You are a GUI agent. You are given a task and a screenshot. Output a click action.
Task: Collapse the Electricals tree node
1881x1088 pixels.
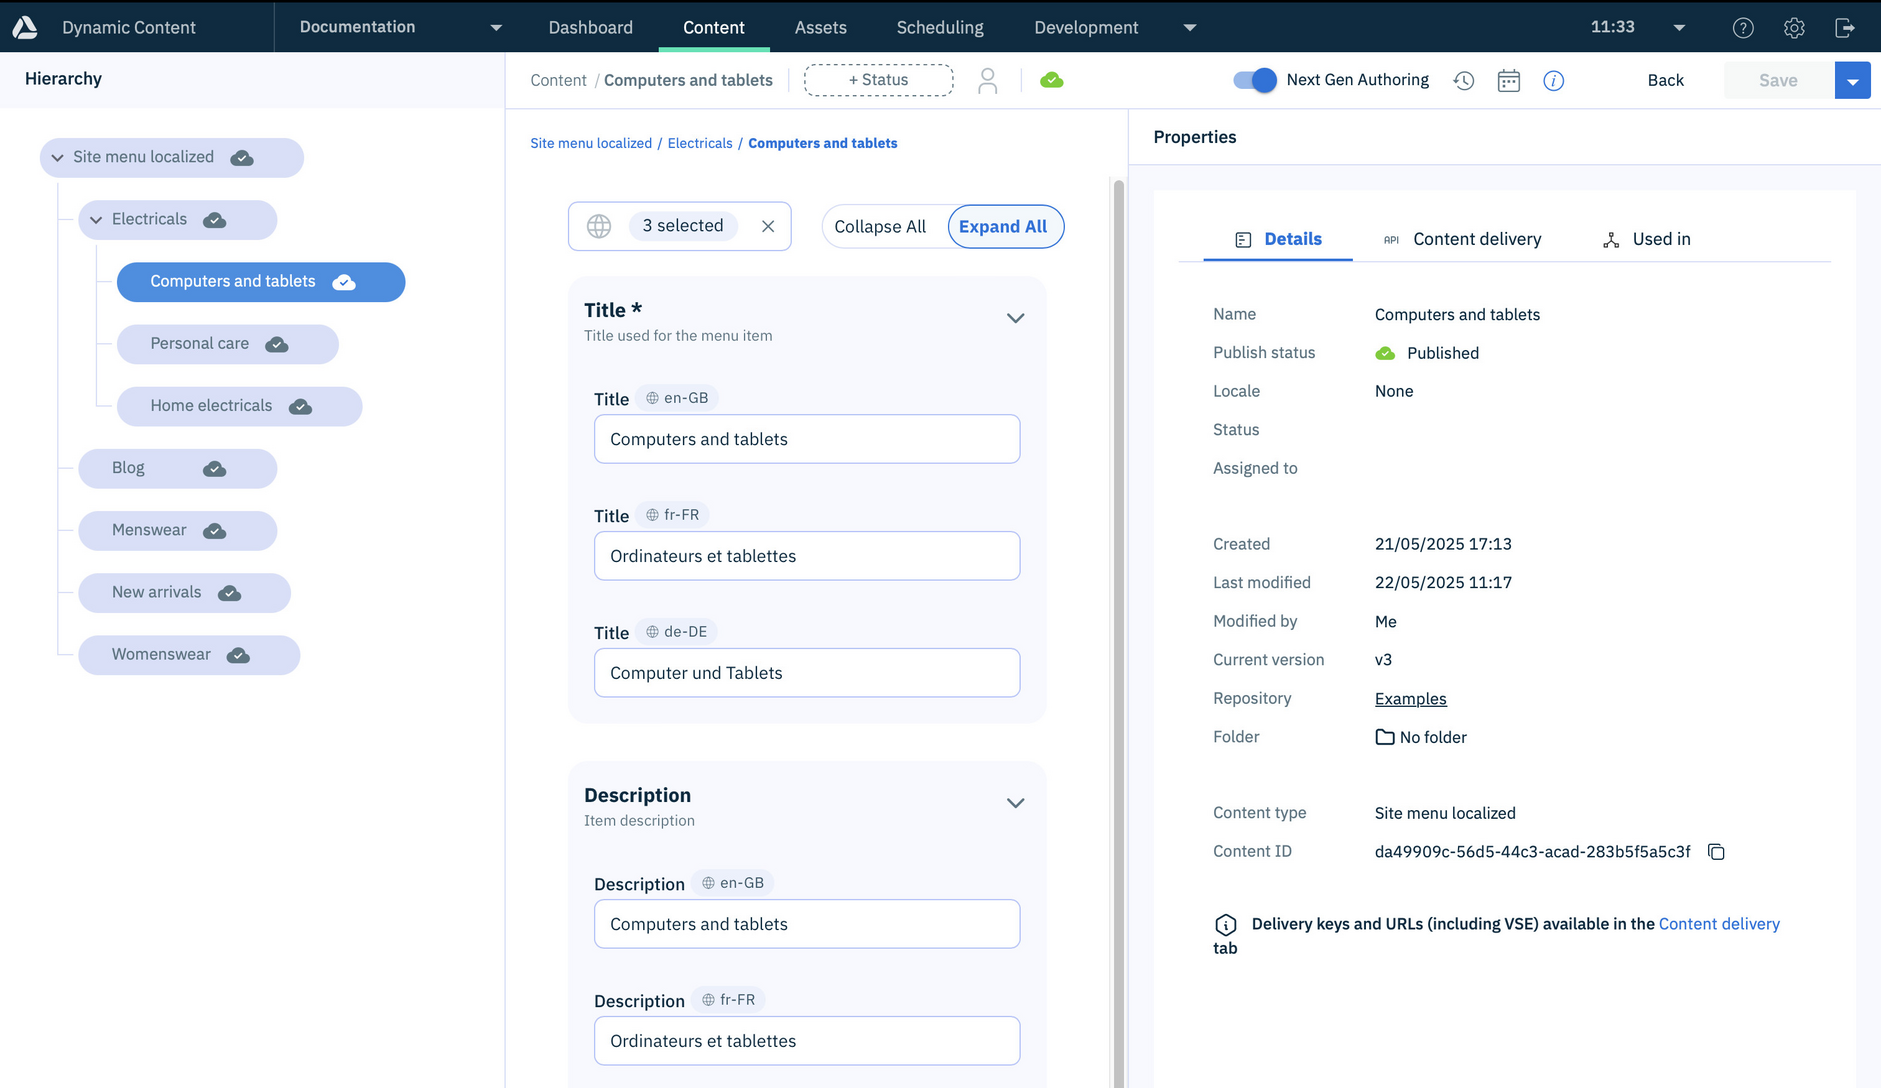click(96, 220)
